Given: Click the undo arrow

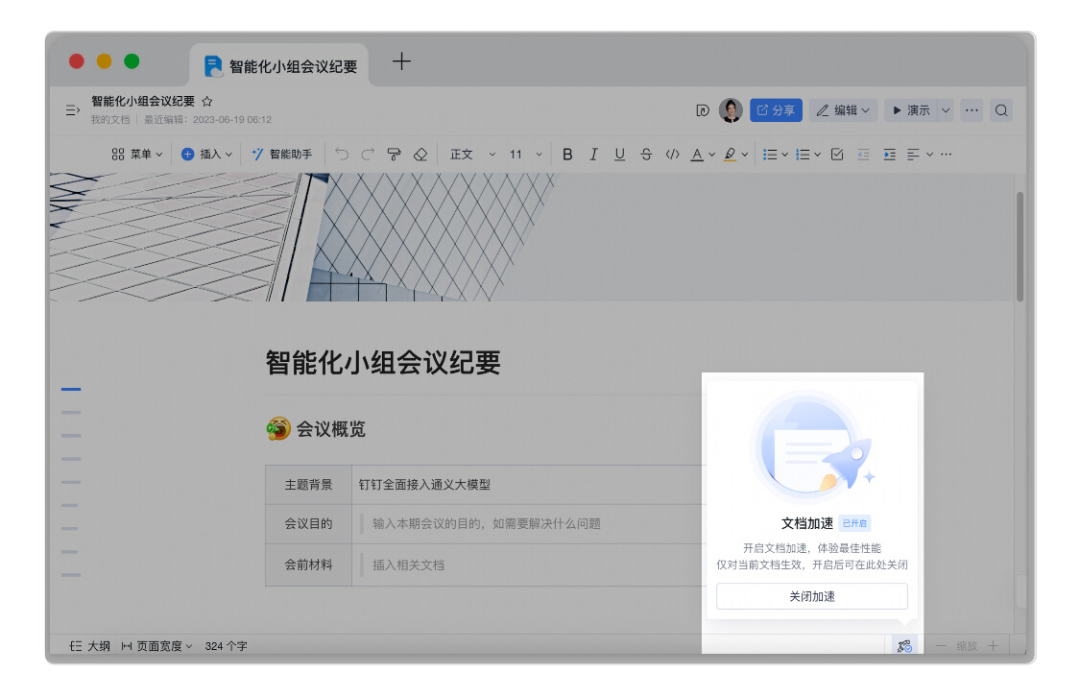Looking at the screenshot, I should [342, 154].
